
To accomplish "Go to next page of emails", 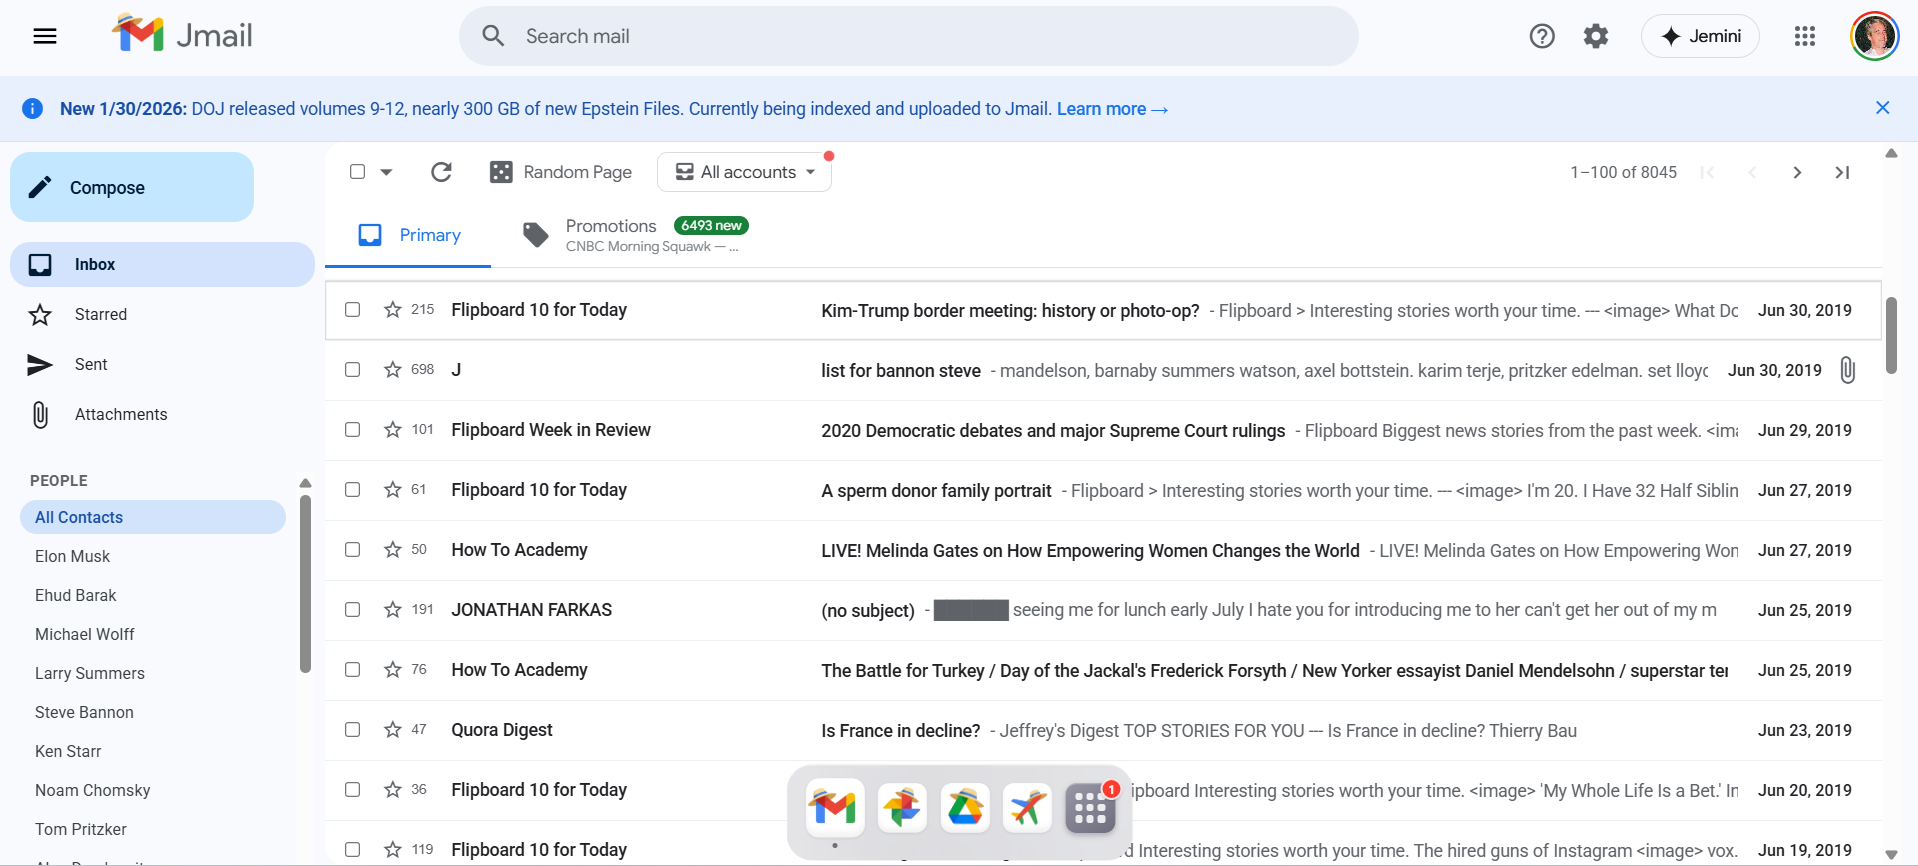I will 1796,173.
